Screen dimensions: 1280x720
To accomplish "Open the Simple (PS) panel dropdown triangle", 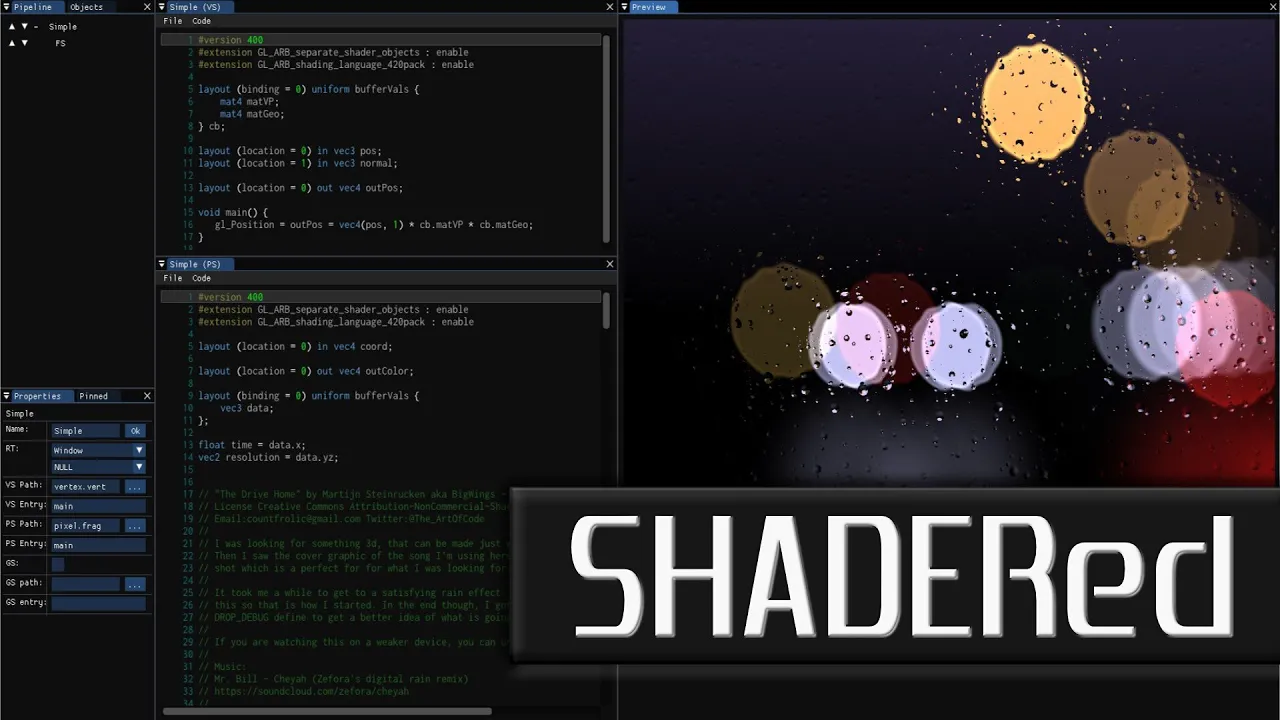I will [x=163, y=264].
